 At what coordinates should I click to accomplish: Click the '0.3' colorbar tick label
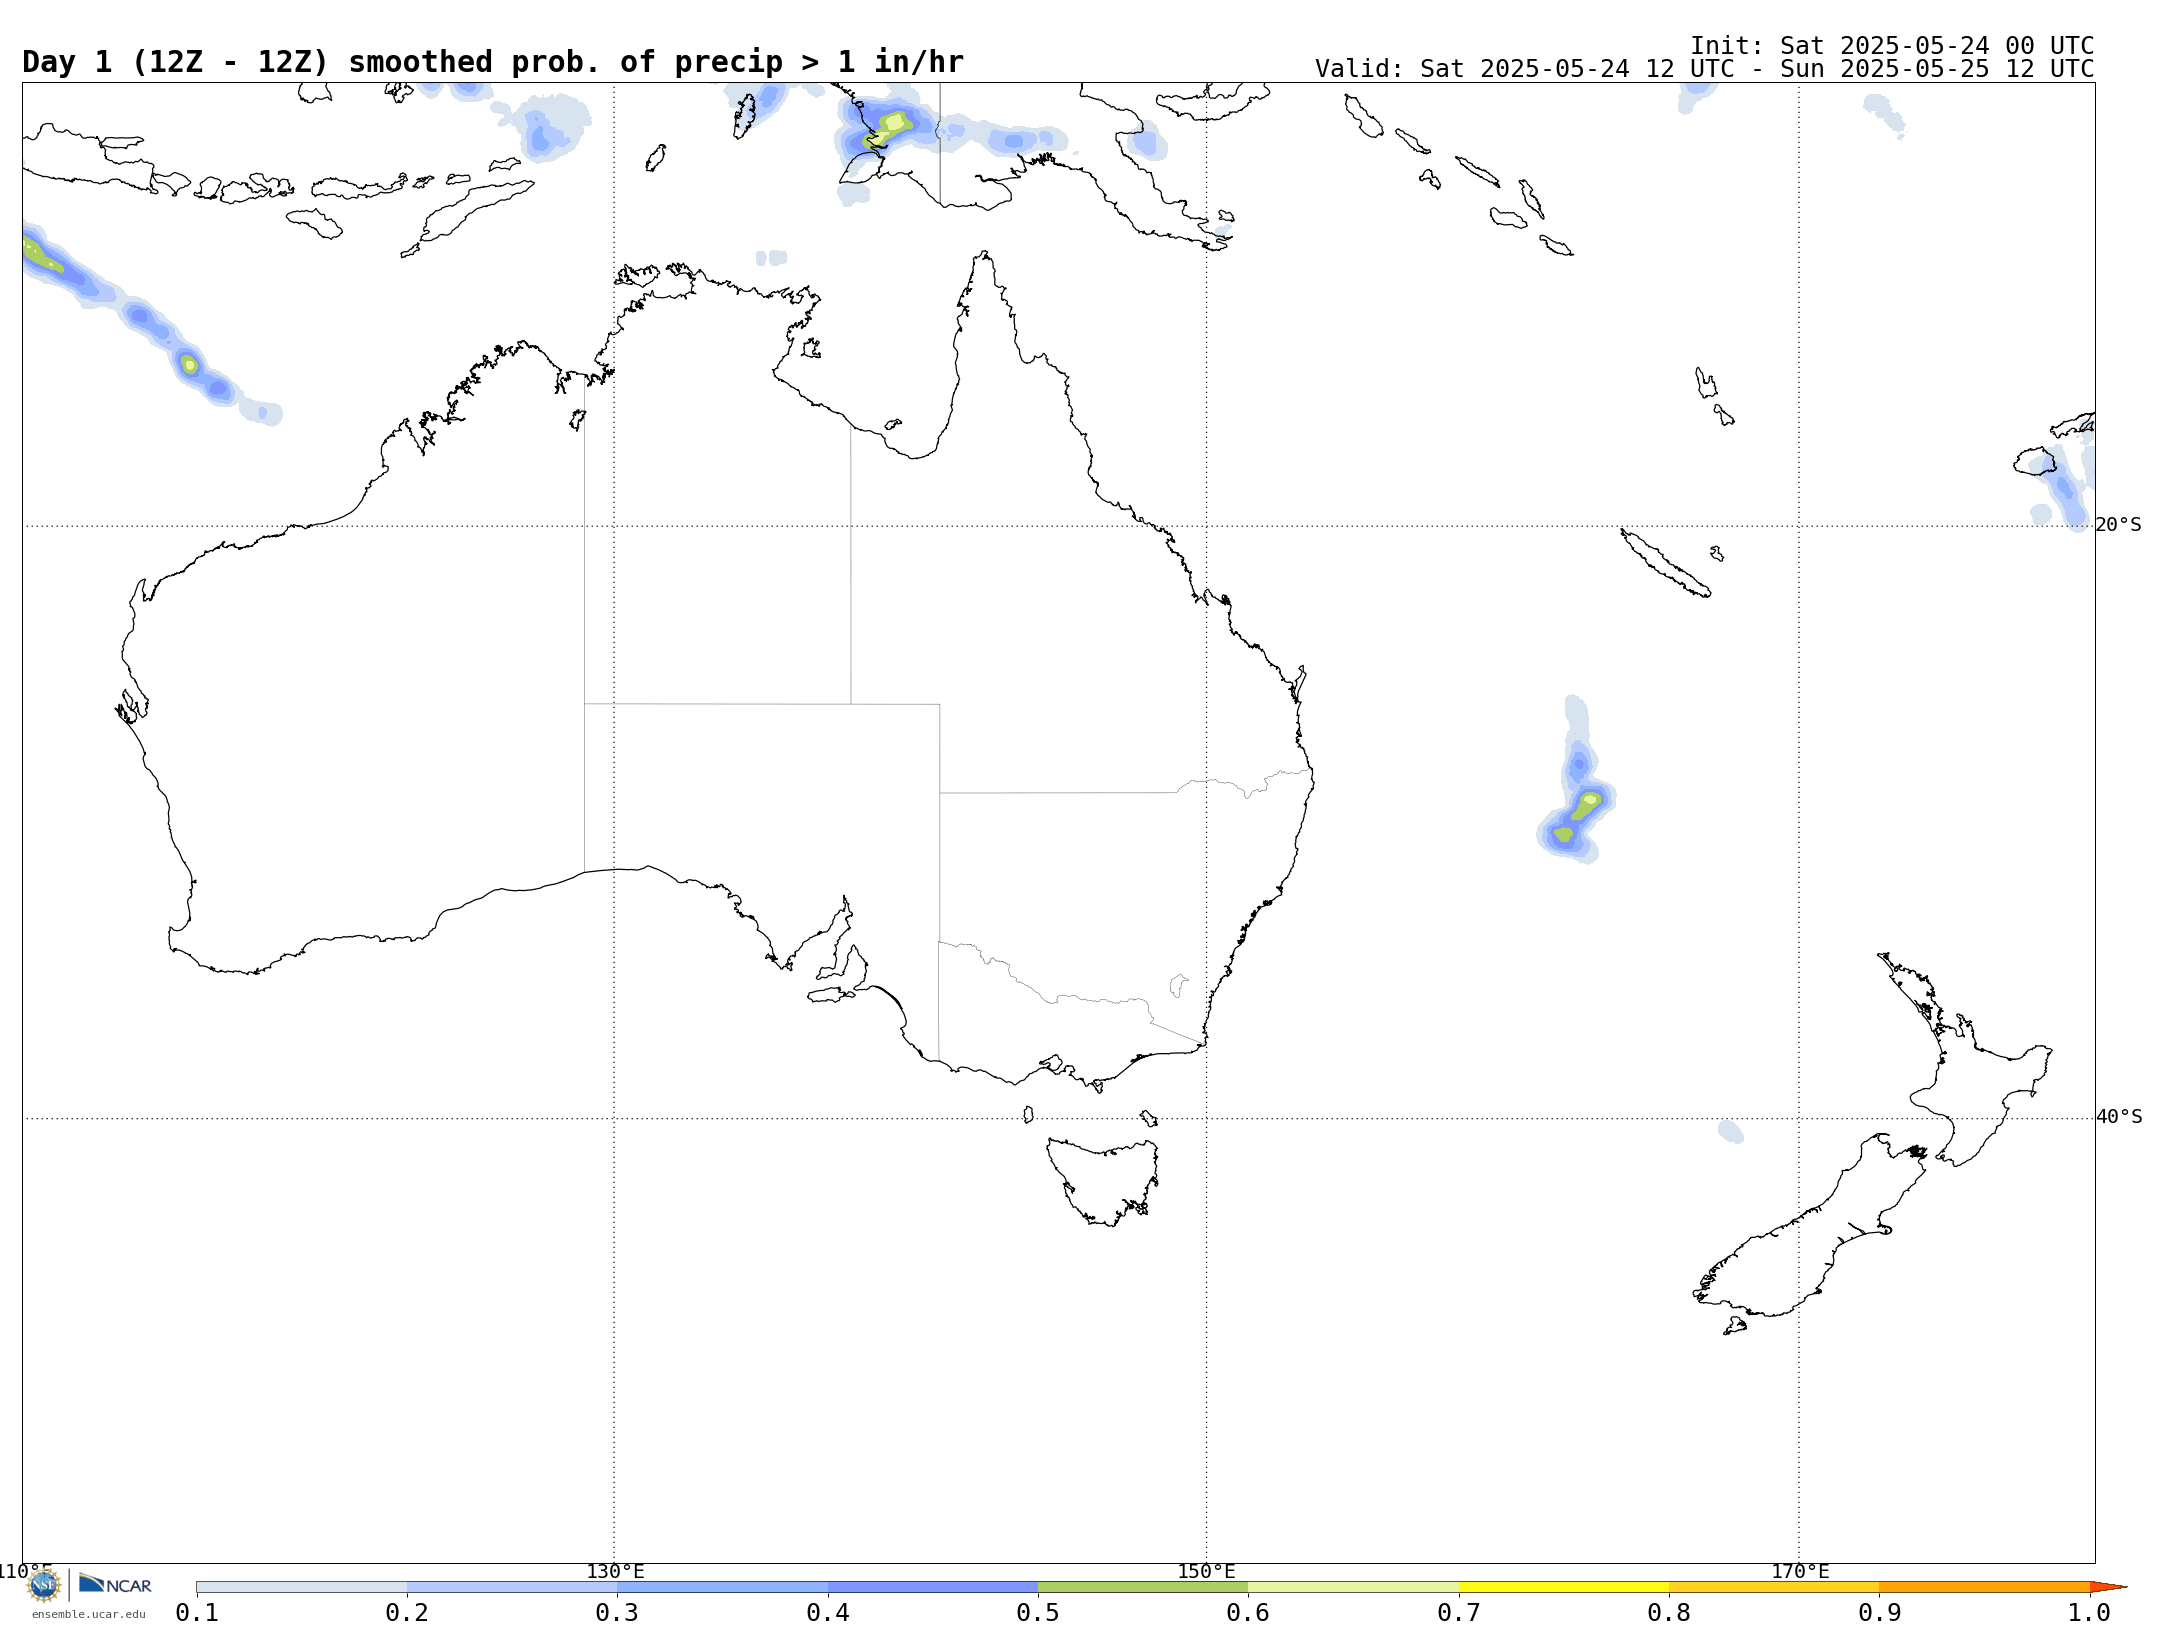[617, 1613]
